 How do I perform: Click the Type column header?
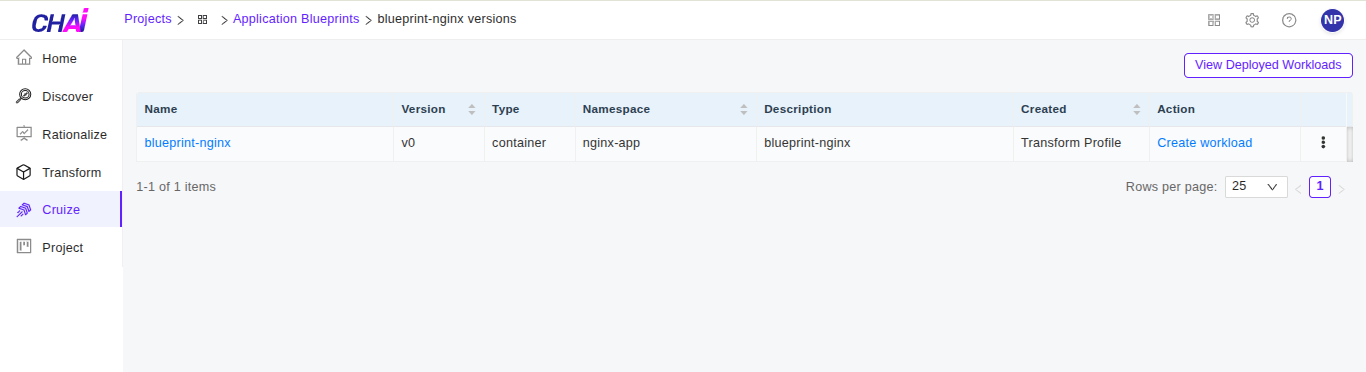click(529, 109)
